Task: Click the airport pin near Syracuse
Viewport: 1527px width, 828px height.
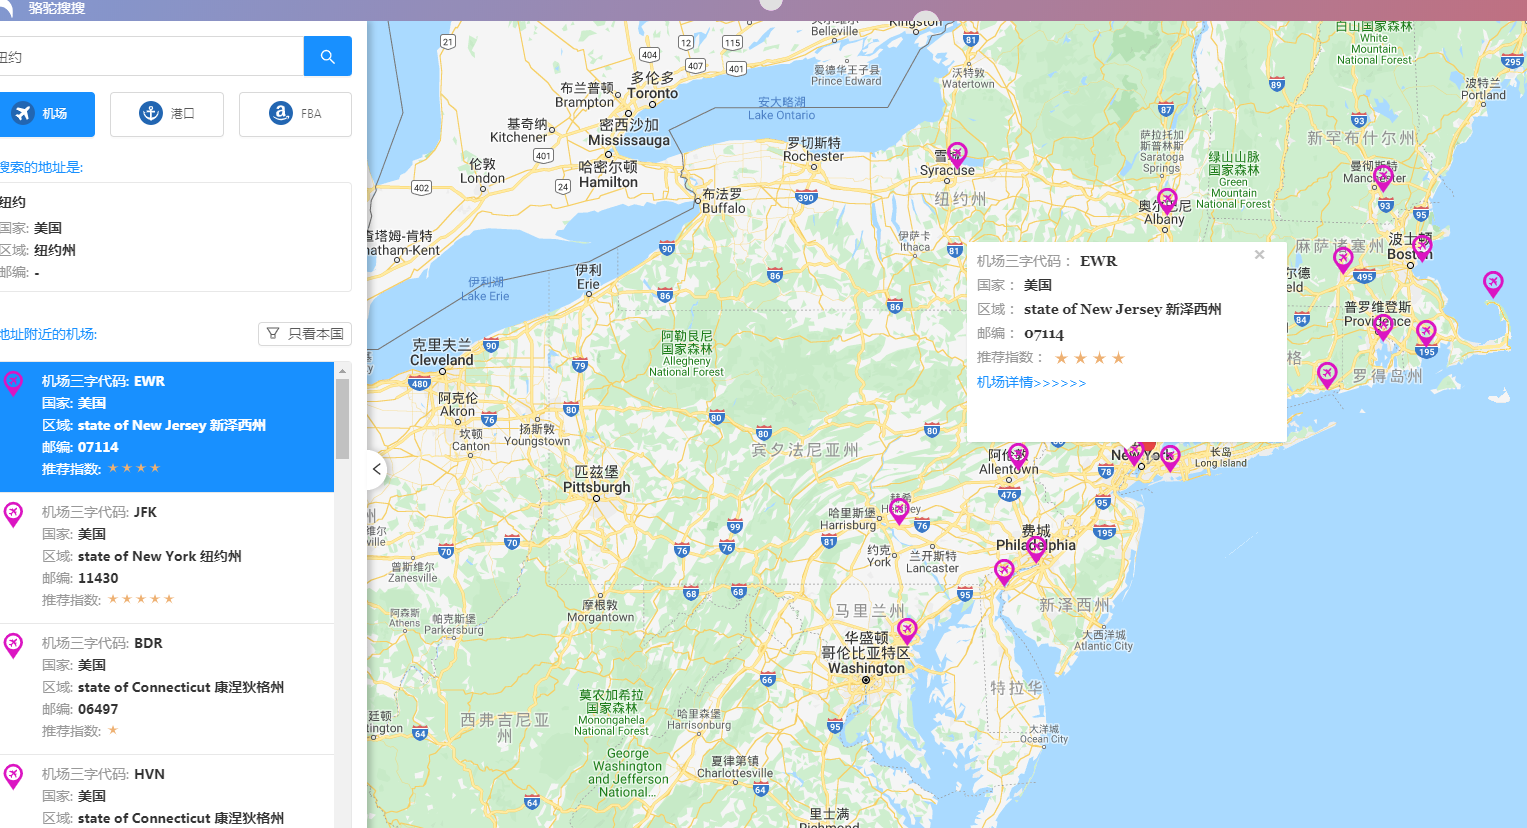Action: pos(957,152)
